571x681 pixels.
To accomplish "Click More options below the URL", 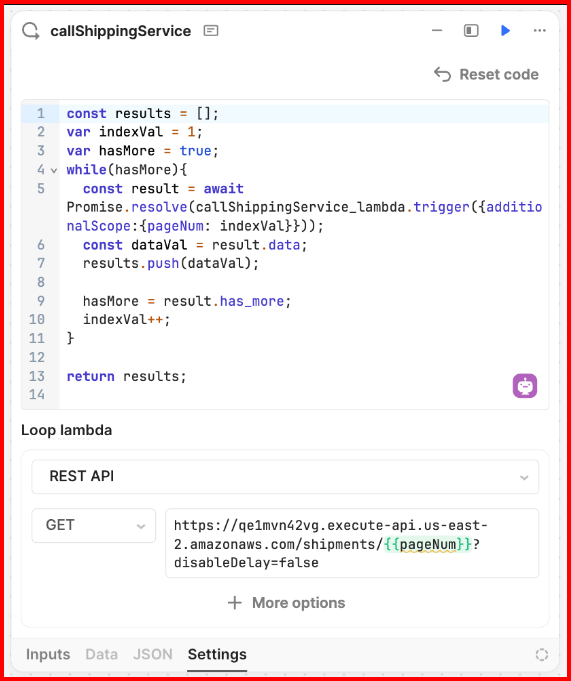I will (286, 603).
